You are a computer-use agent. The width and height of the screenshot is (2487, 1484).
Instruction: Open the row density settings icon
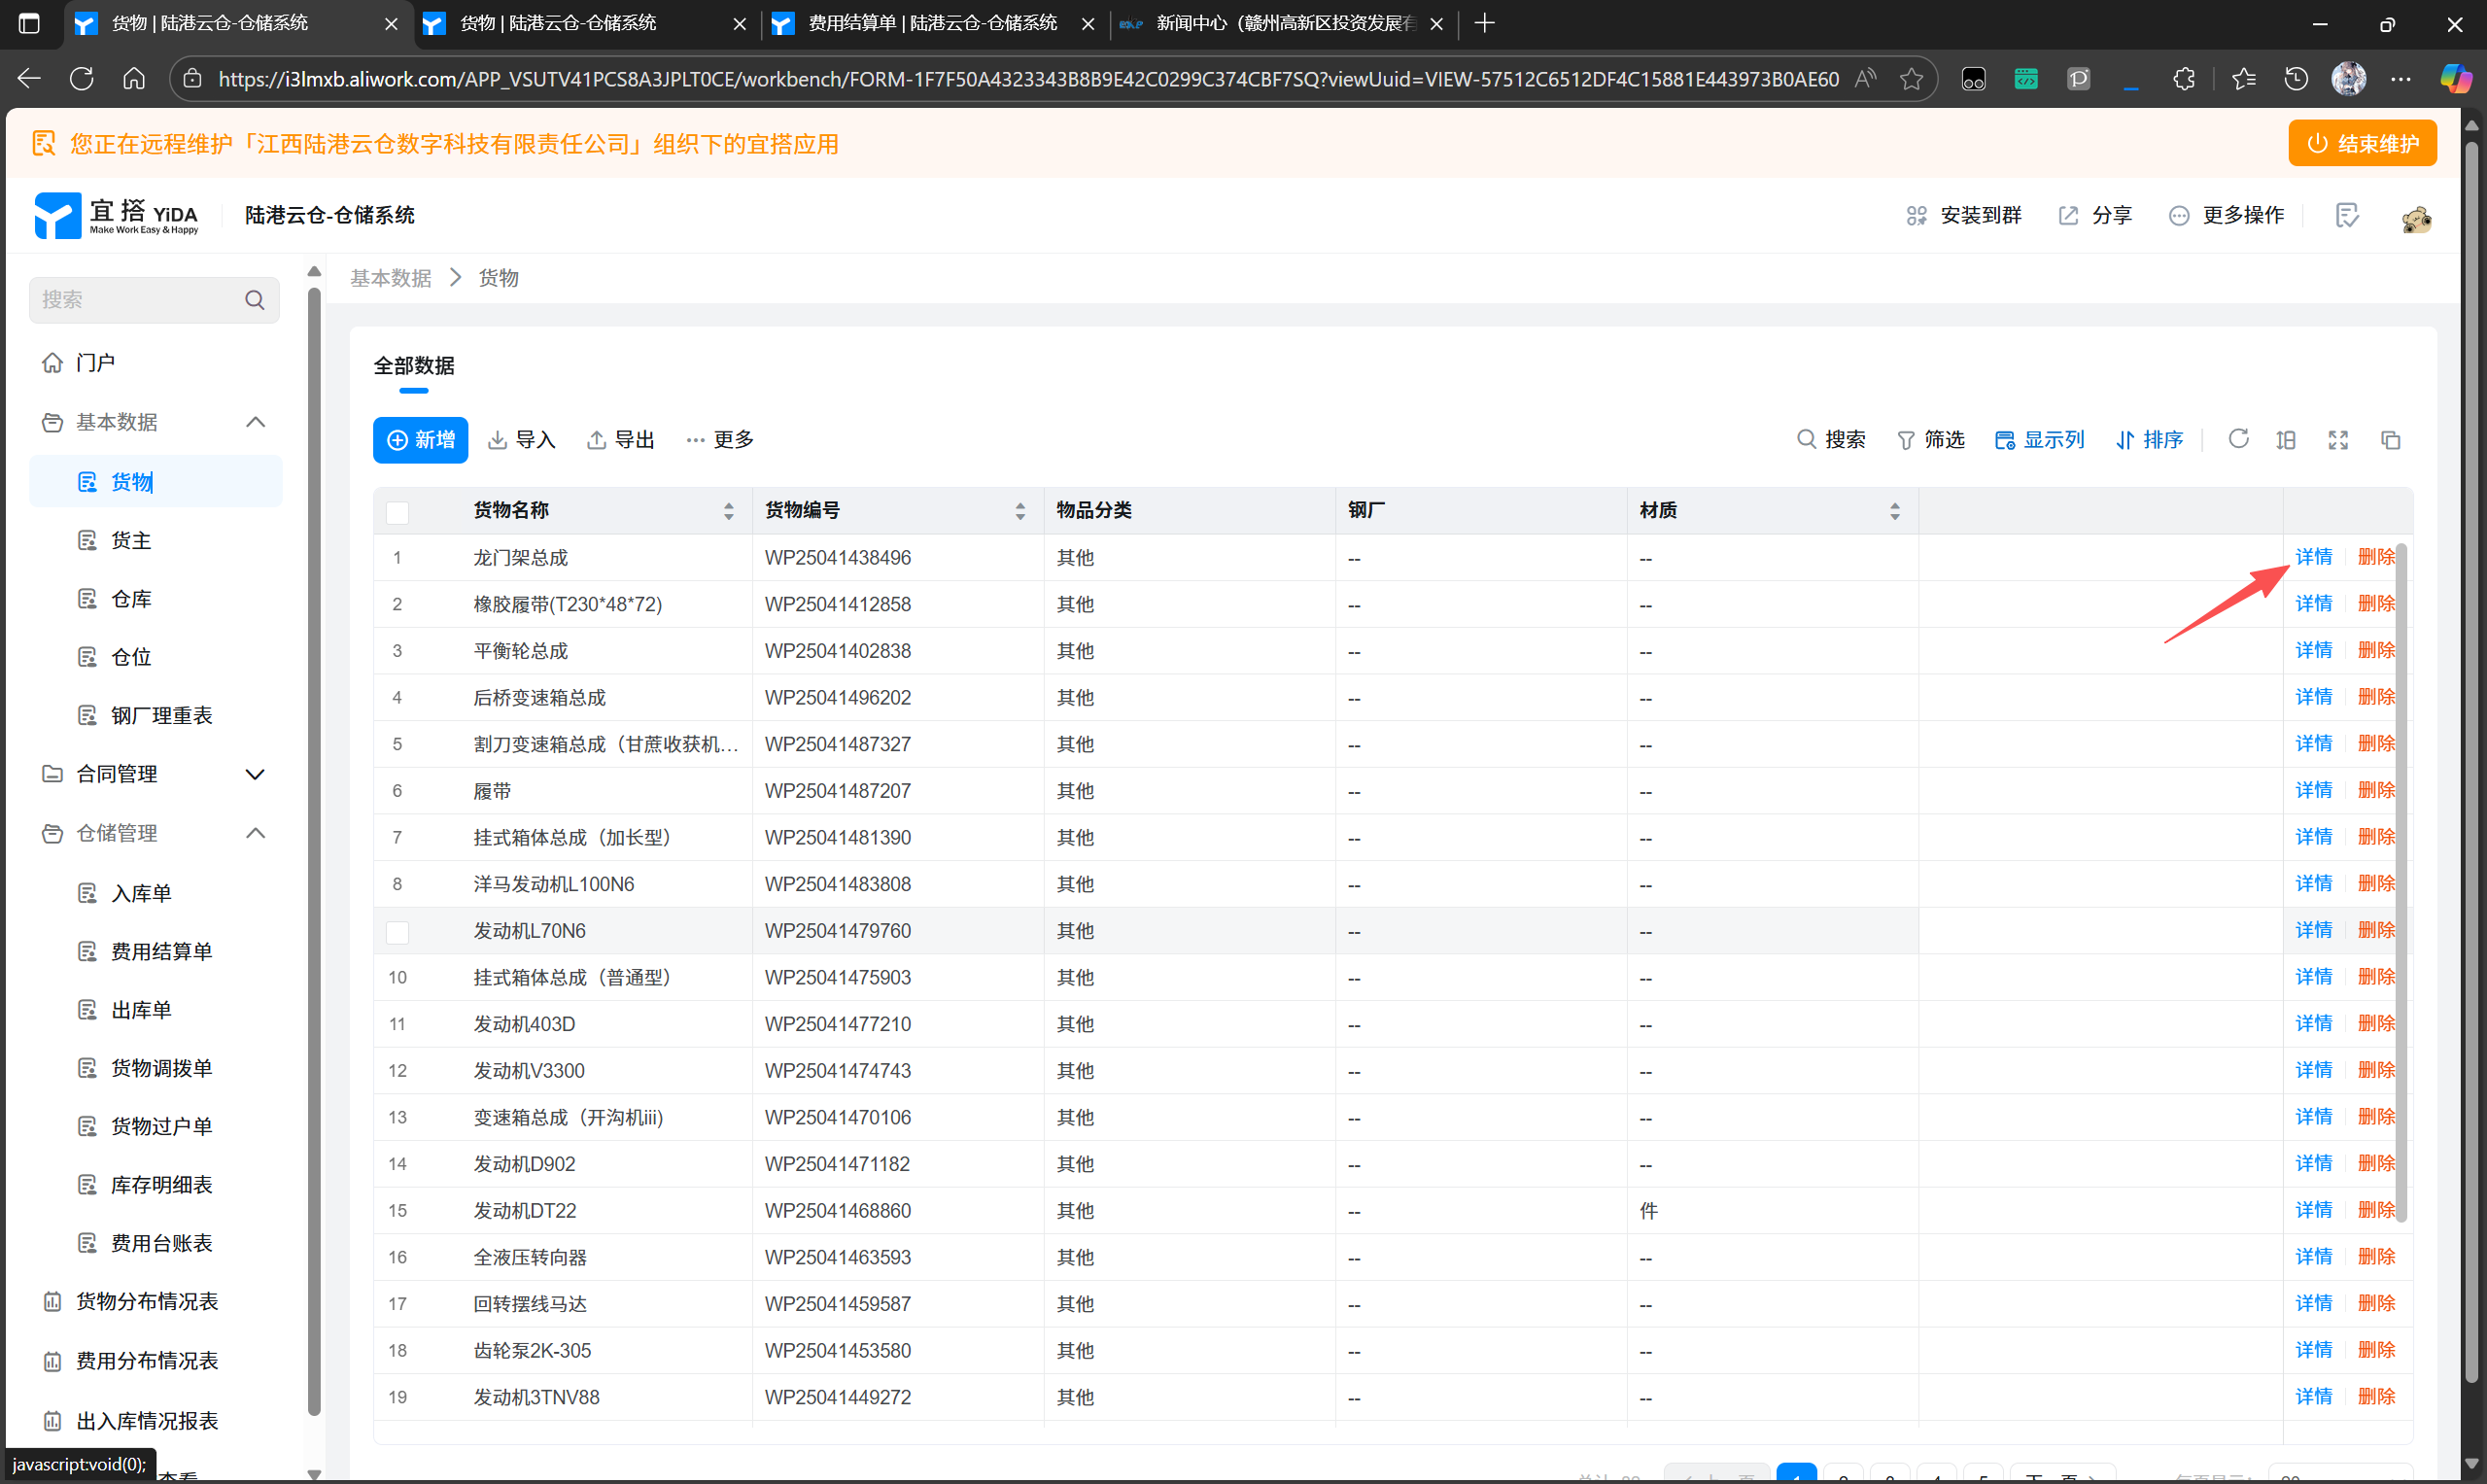click(x=2285, y=440)
